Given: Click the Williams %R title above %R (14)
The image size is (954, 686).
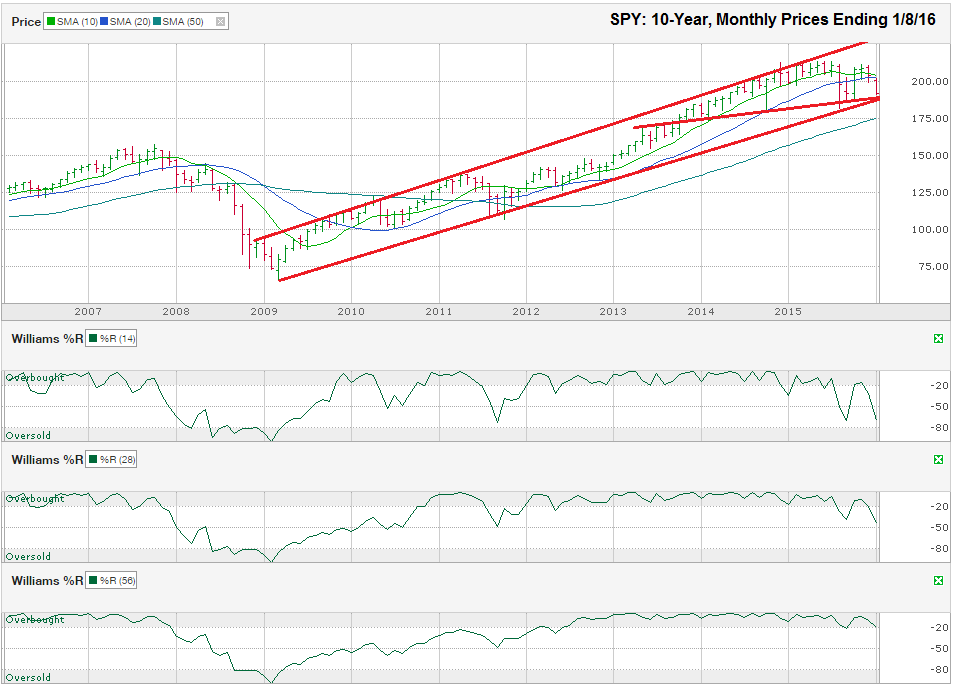Looking at the screenshot, I should coord(47,339).
